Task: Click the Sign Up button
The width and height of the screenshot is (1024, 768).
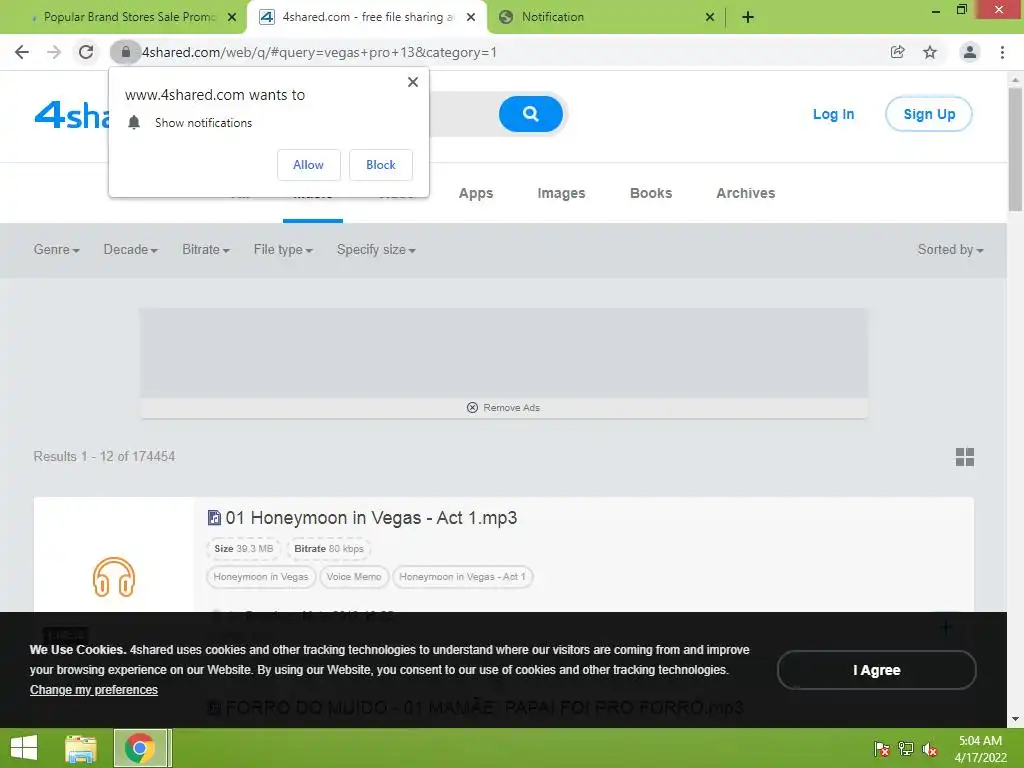Action: coord(929,114)
